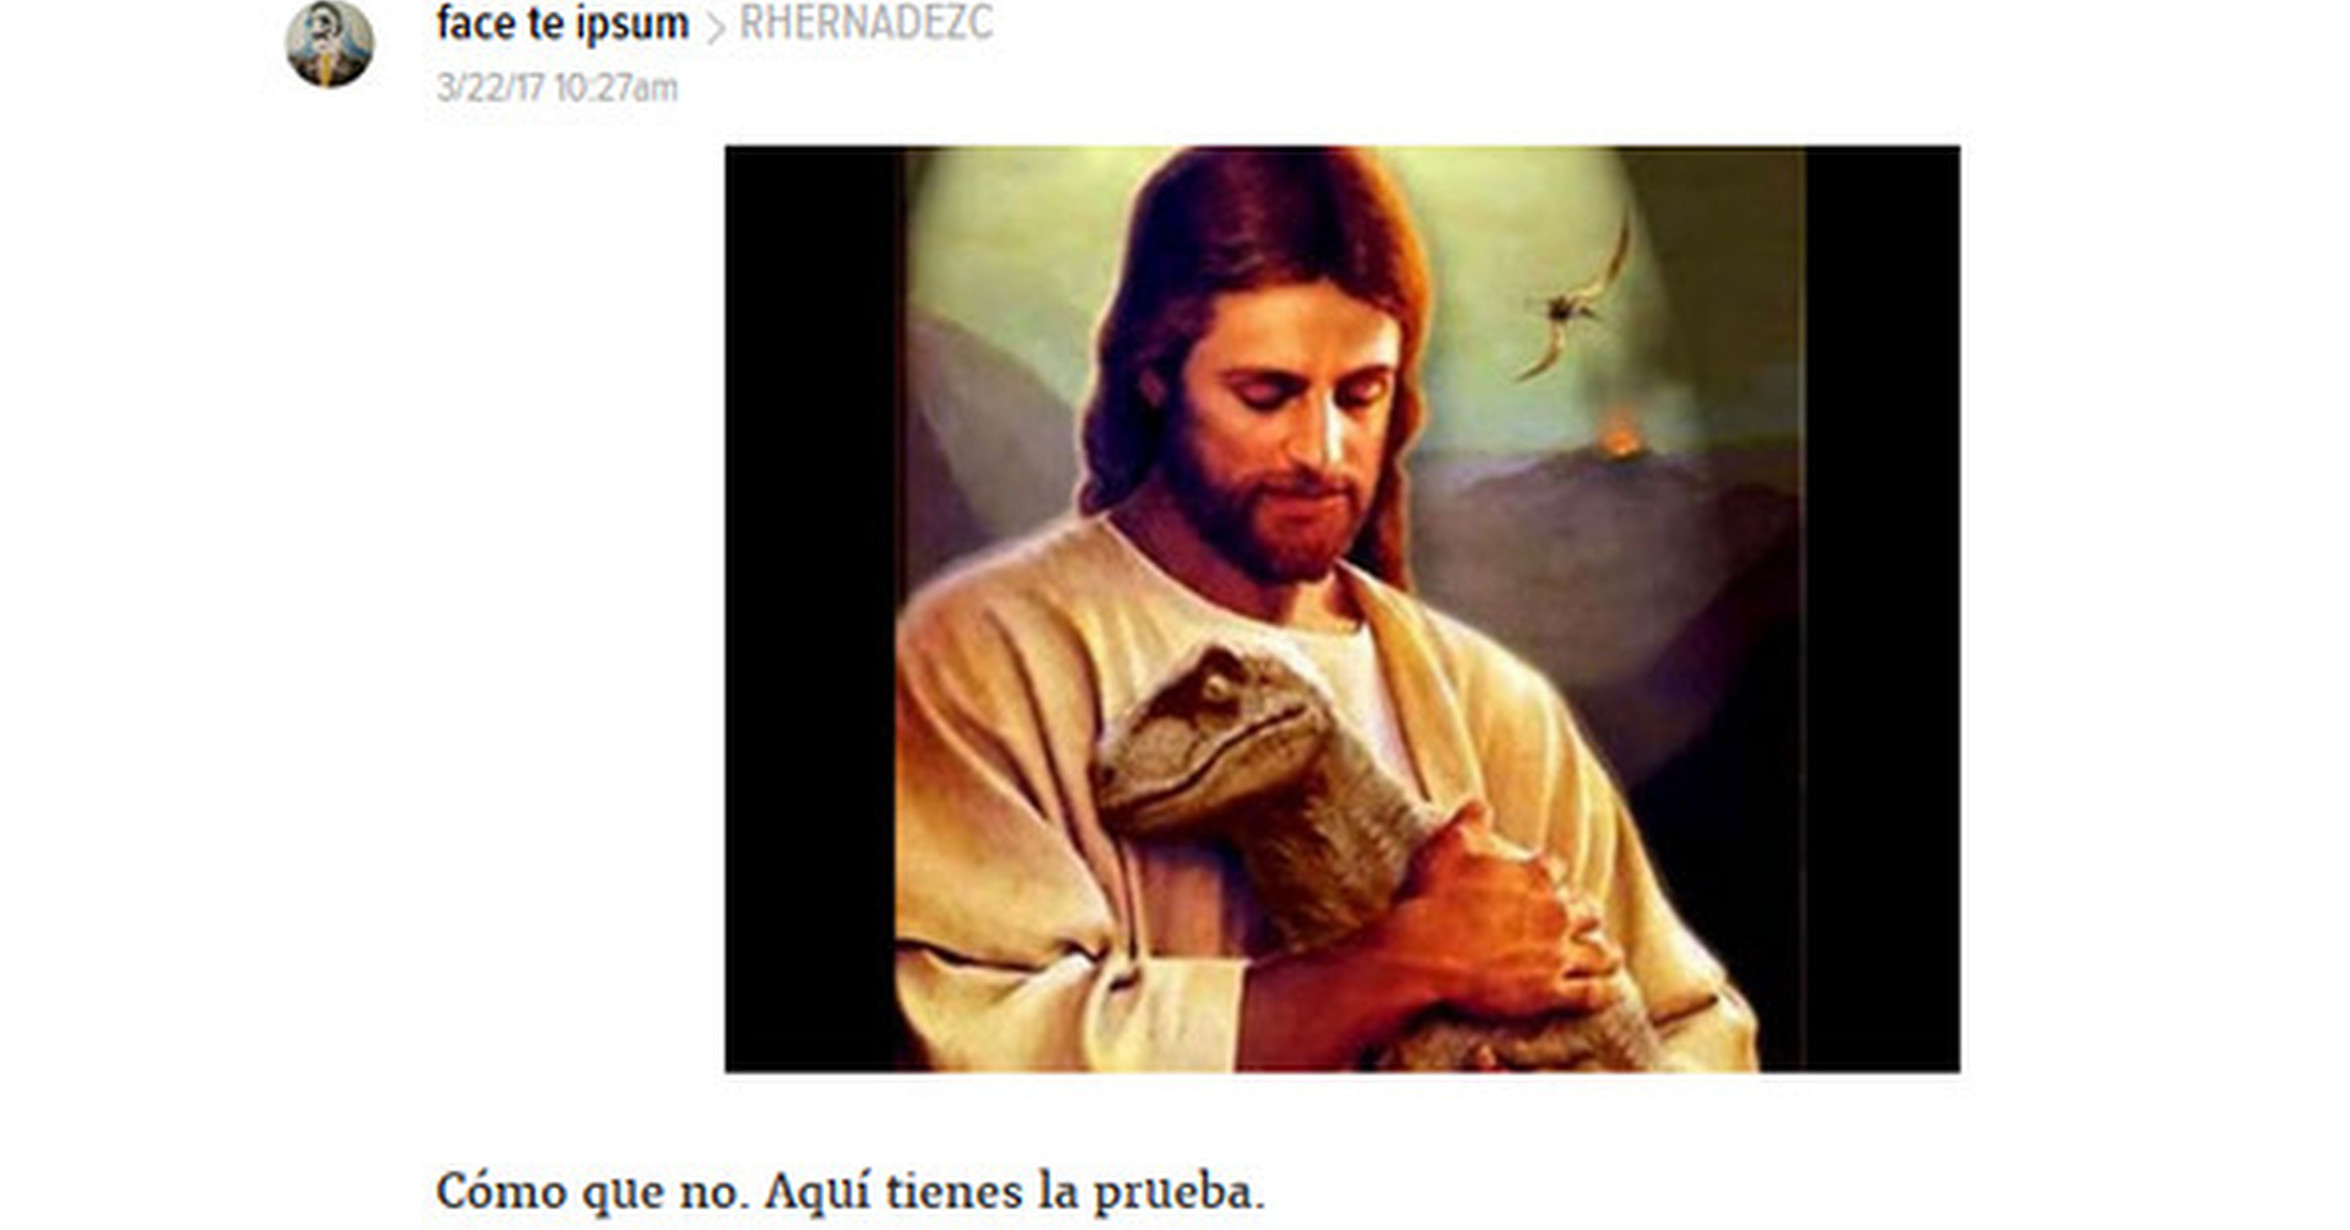Click the words 'Aquí tienes la prueba'

tap(1014, 1192)
